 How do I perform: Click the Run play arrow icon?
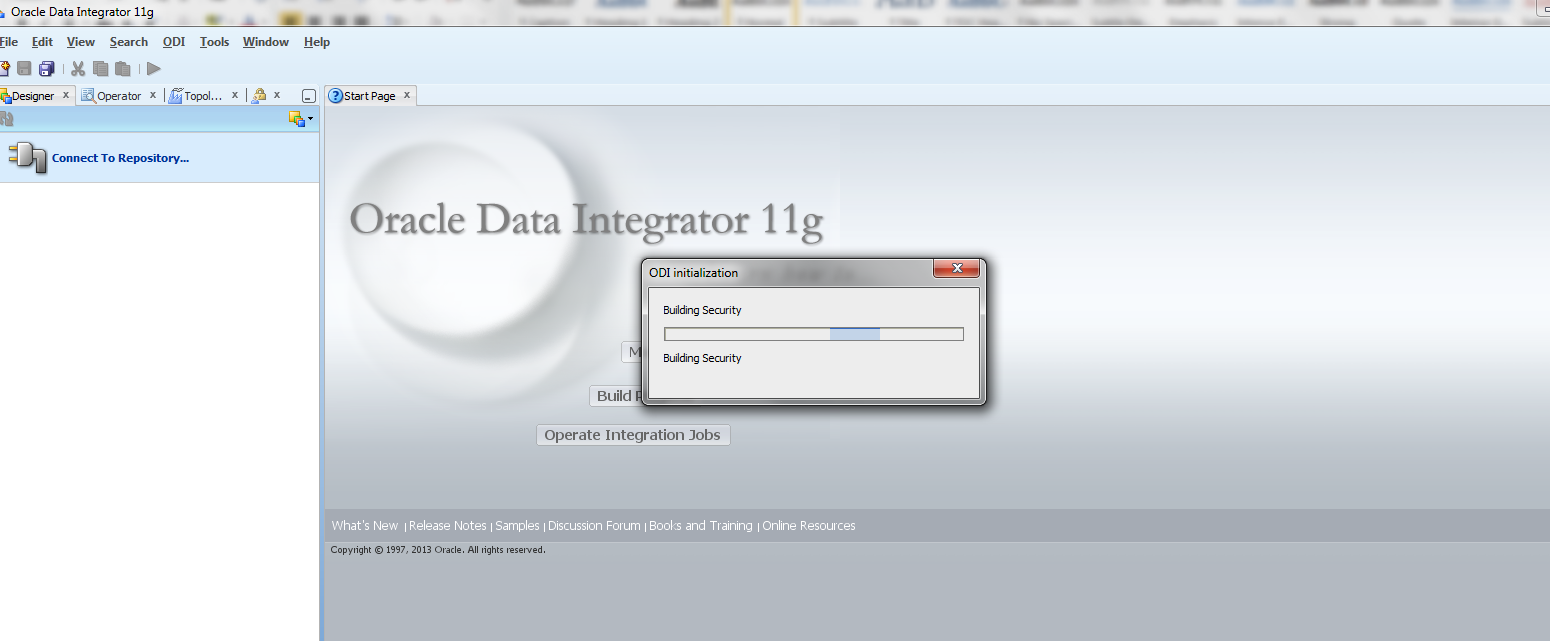coord(154,68)
